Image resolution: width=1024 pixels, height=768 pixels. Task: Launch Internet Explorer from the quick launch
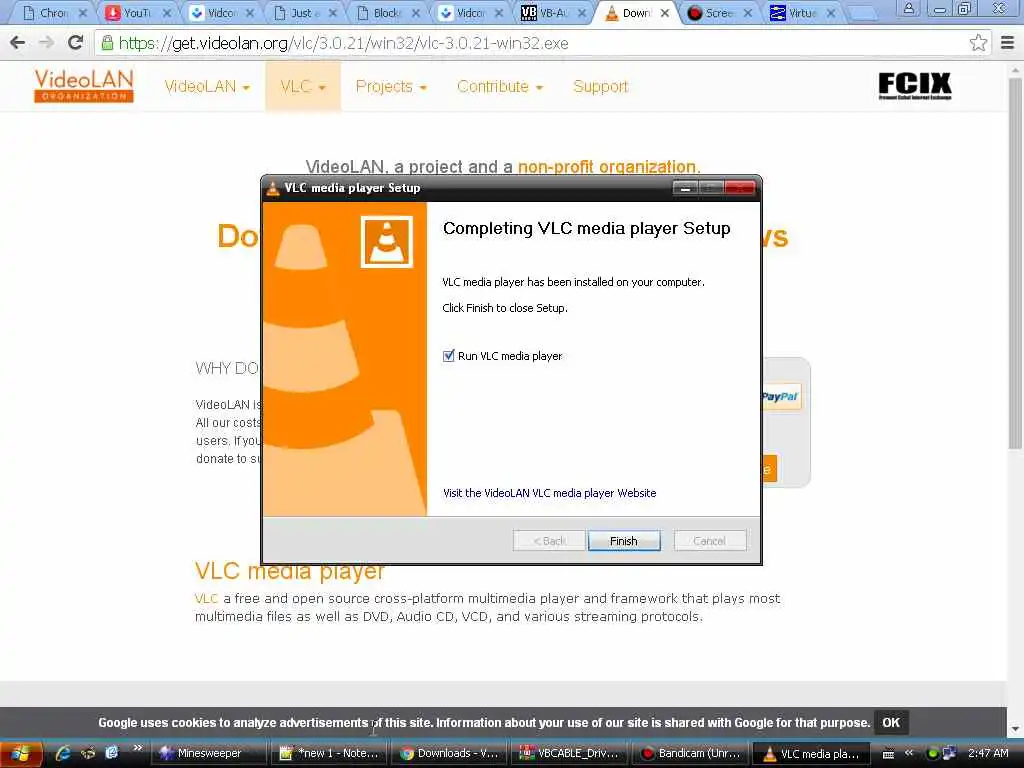63,753
